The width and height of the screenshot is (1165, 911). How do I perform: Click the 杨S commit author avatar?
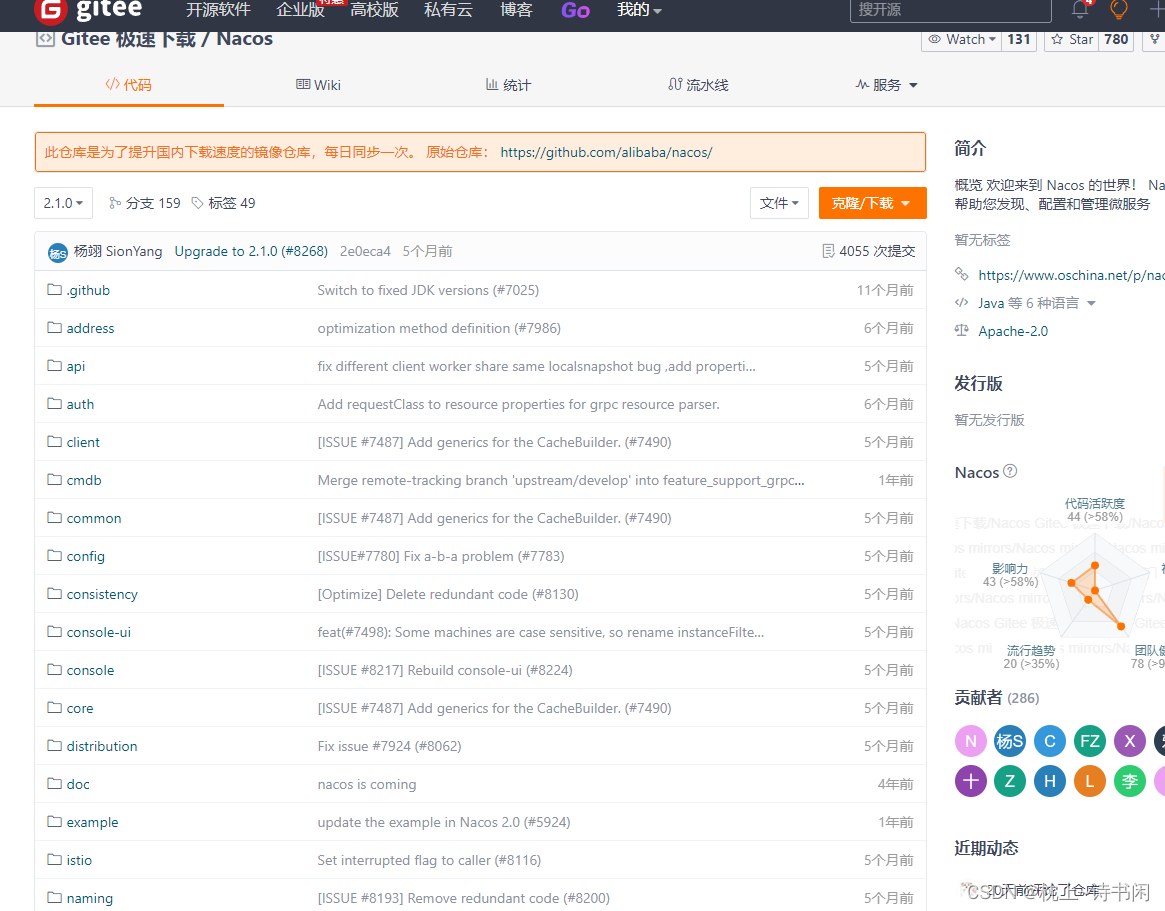57,253
